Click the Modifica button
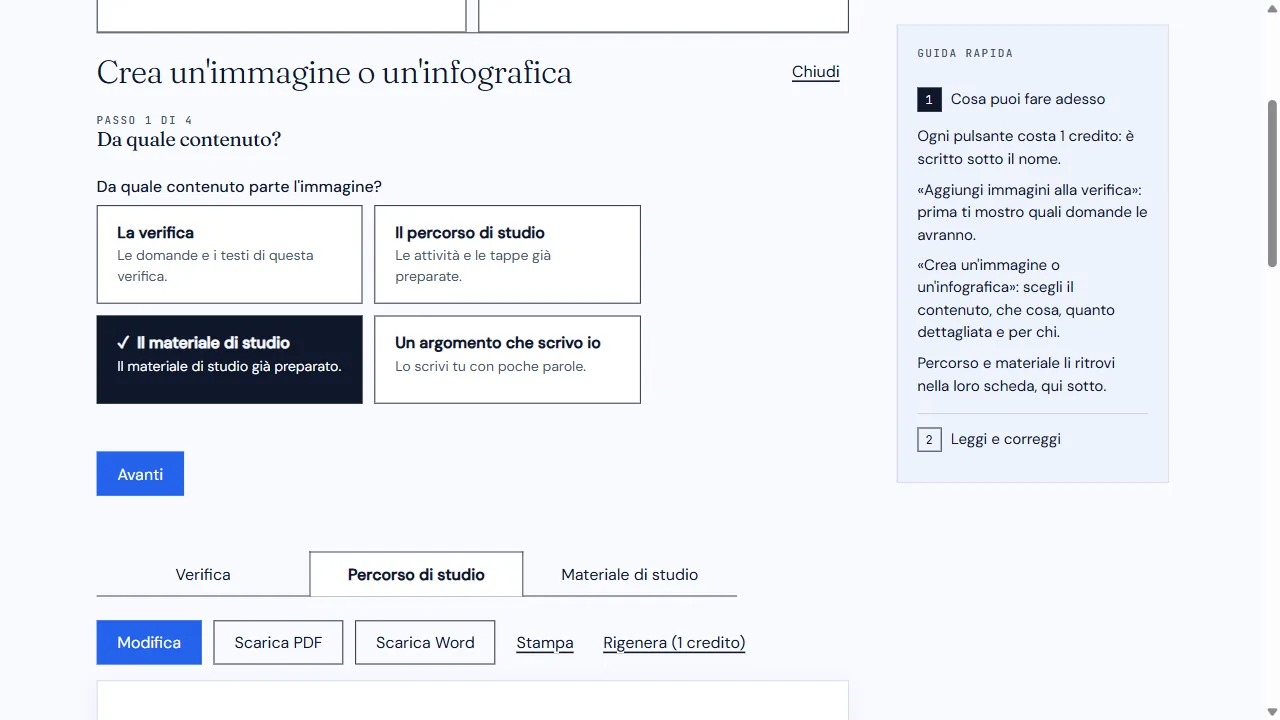Viewport: 1280px width, 720px height. click(x=149, y=642)
